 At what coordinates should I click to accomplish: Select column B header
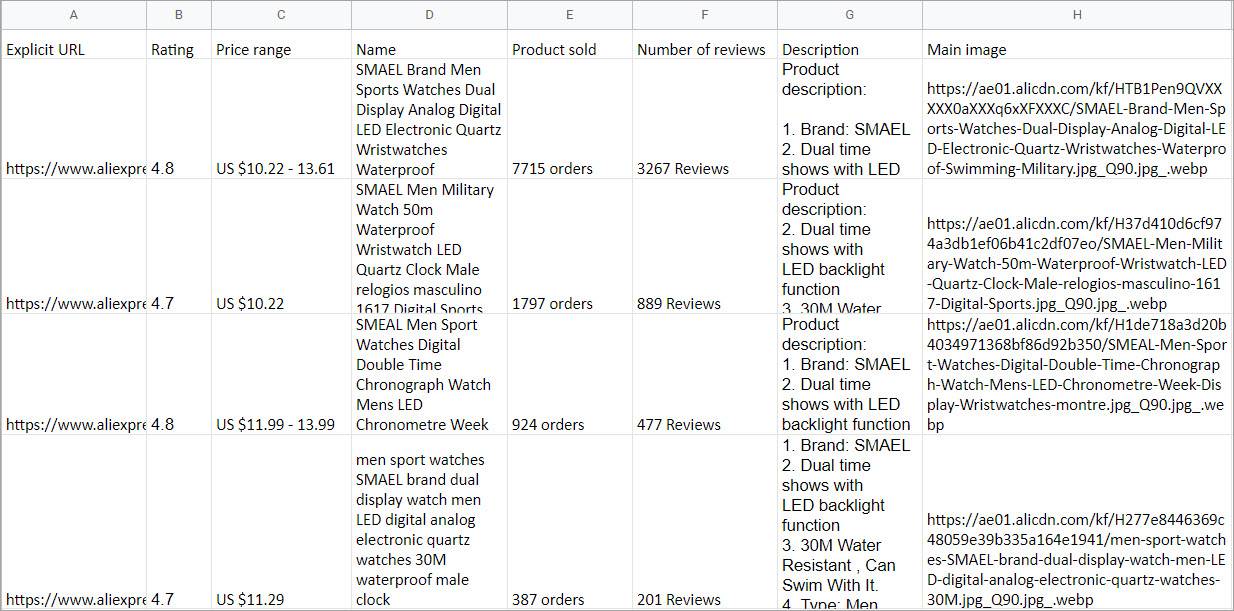[179, 15]
